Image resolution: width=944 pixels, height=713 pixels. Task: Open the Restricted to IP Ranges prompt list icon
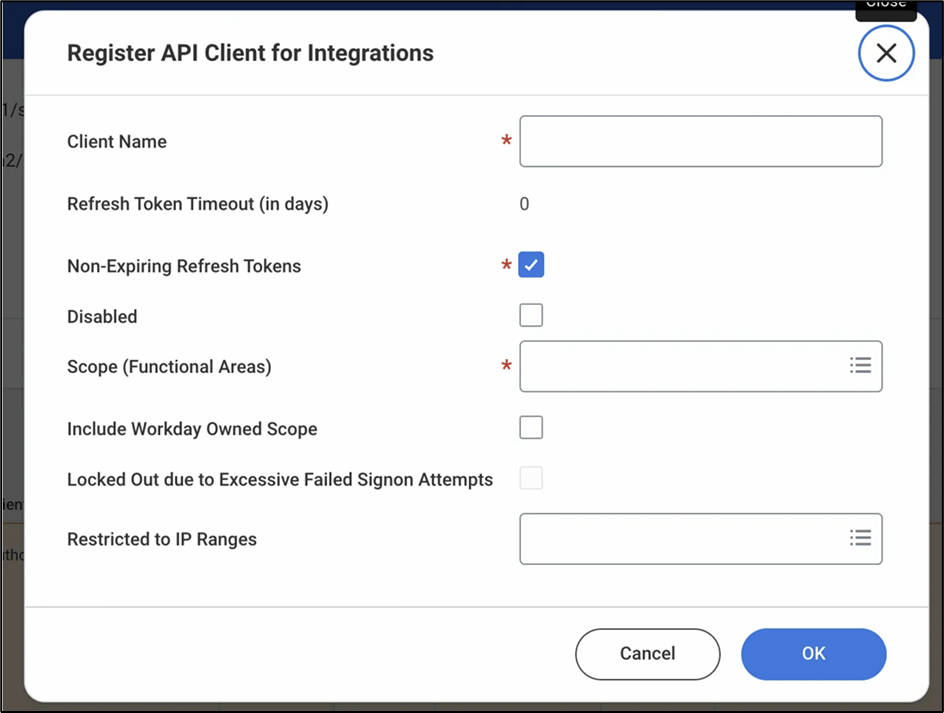tap(860, 538)
